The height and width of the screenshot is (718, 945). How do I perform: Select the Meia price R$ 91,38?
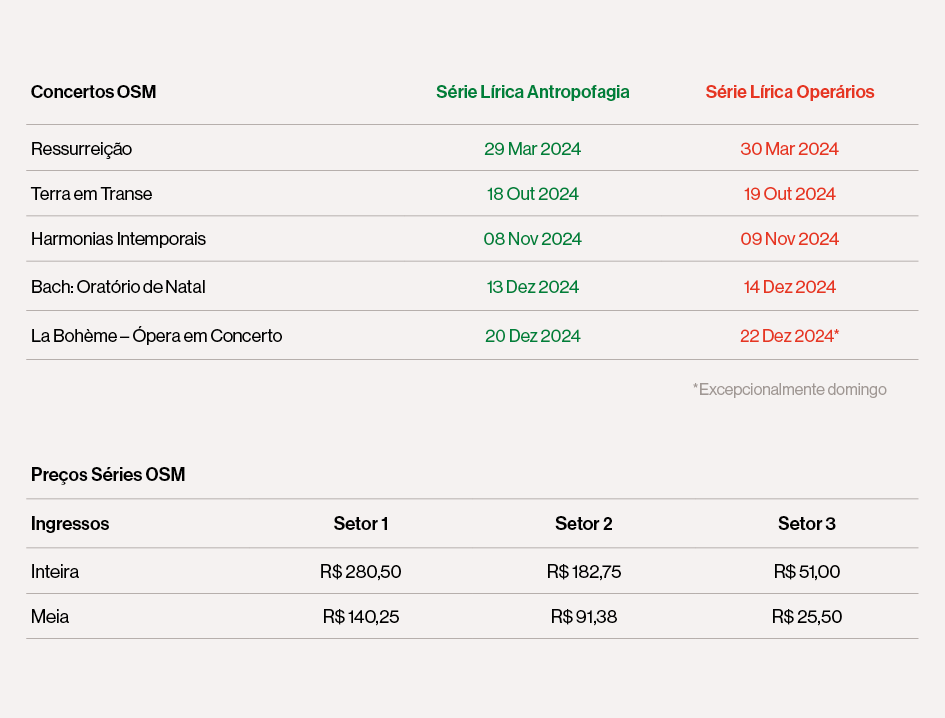point(583,616)
